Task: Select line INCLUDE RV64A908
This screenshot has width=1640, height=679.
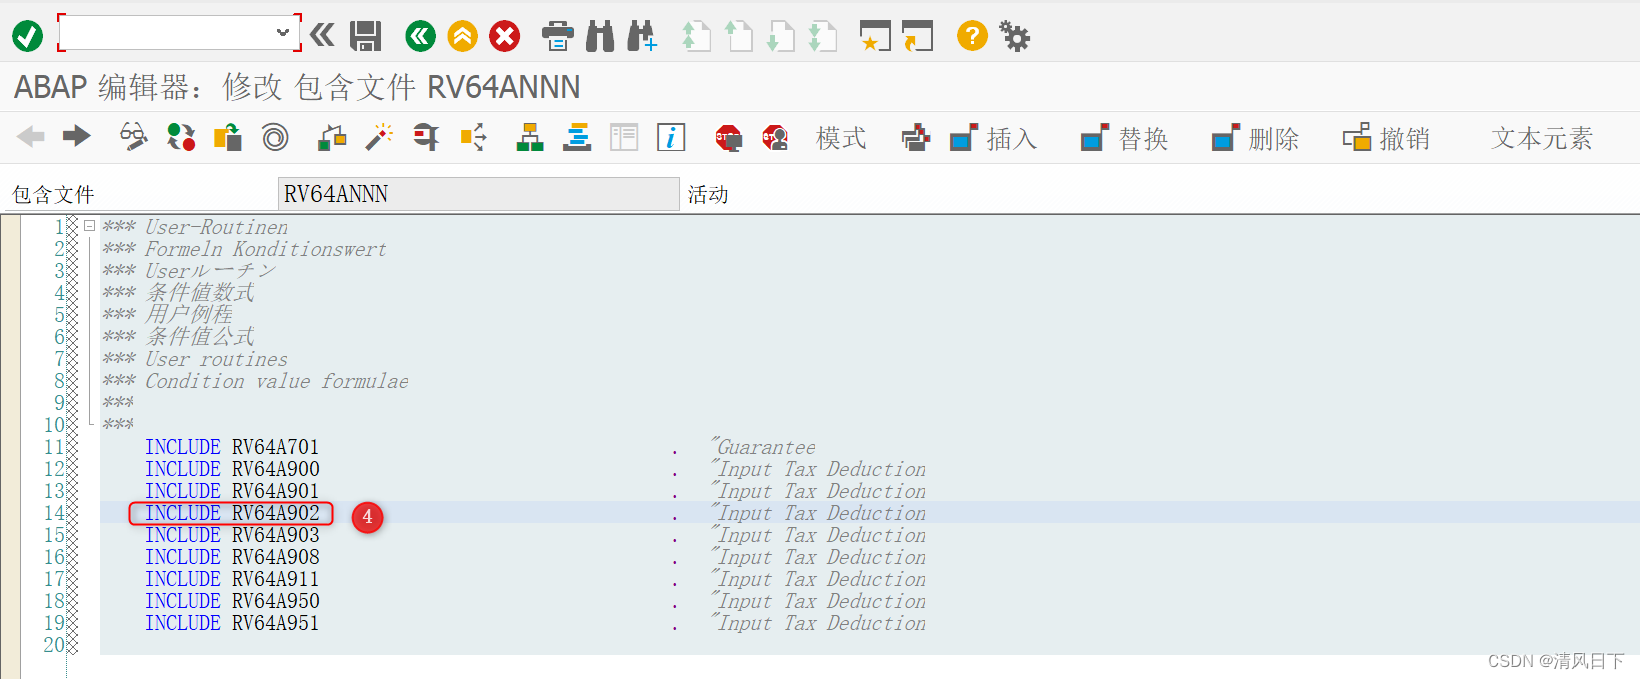Action: coord(232,557)
